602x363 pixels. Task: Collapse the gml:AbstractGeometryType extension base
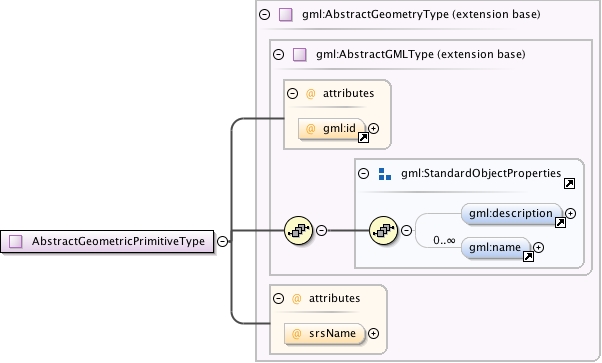(x=265, y=15)
